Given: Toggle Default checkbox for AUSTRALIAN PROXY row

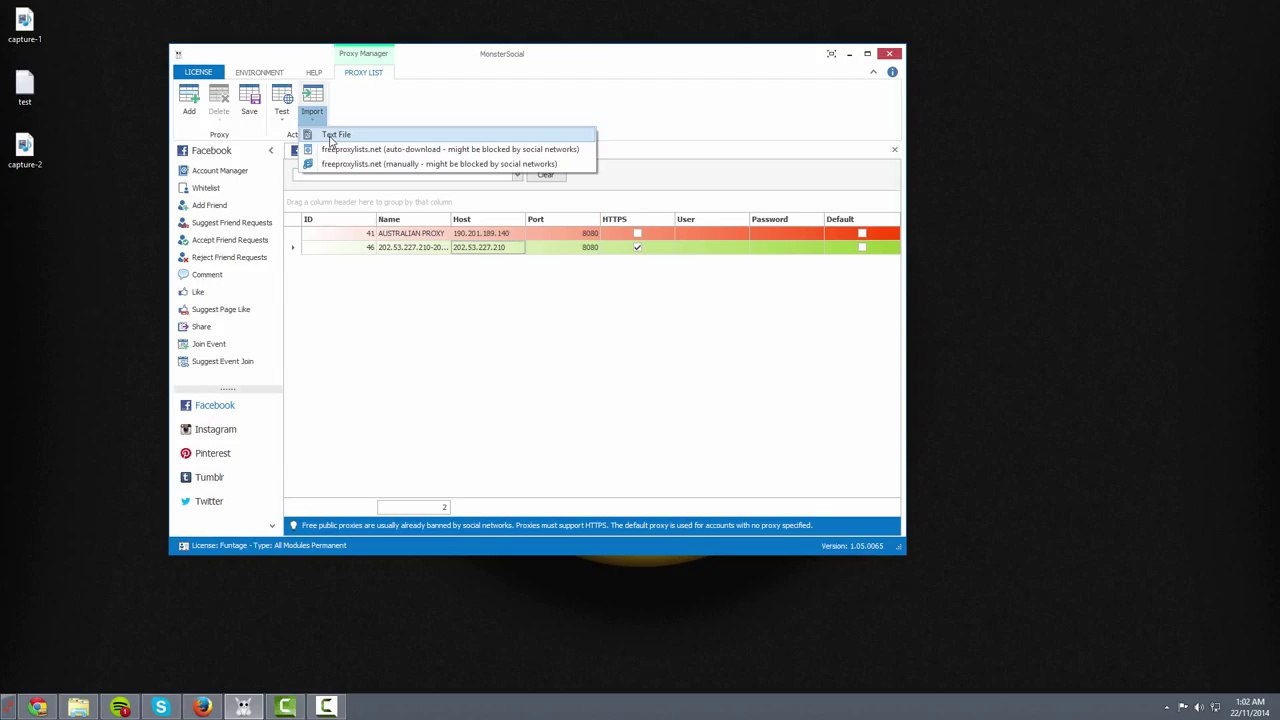Looking at the screenshot, I should 862,233.
